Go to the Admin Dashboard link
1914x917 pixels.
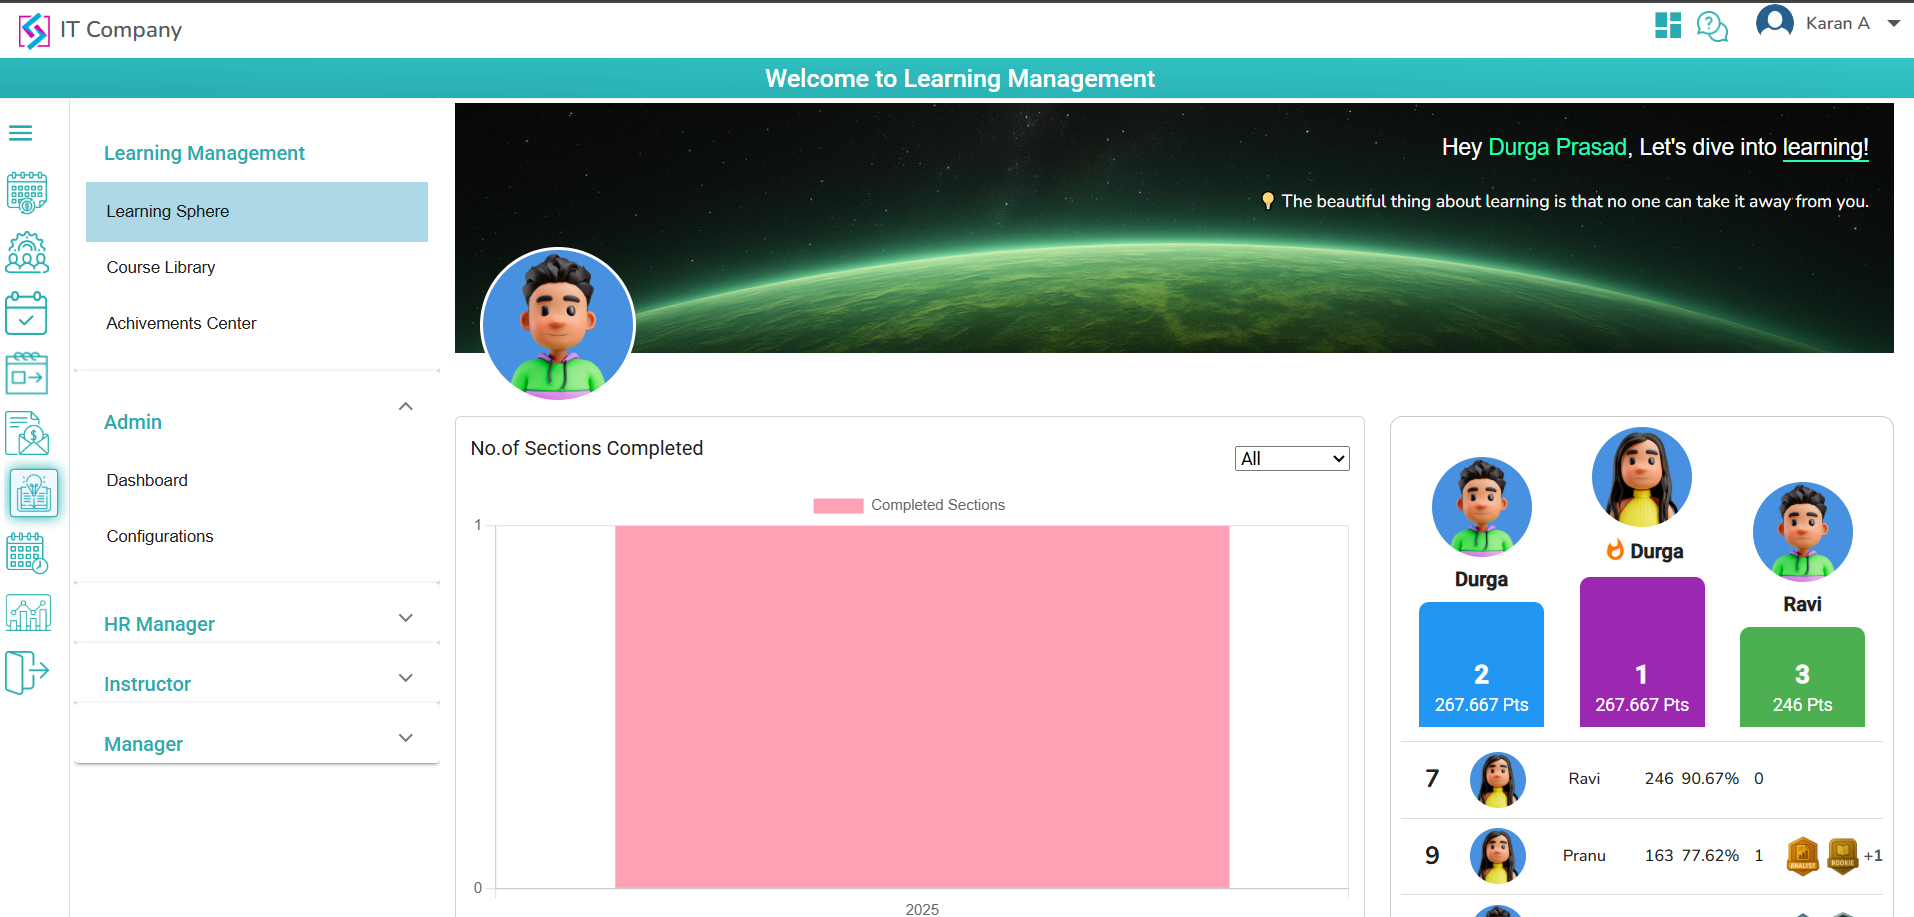146,480
